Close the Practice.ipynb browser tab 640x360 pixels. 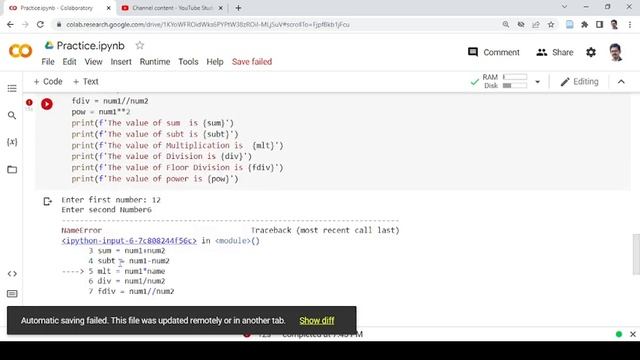pos(108,8)
